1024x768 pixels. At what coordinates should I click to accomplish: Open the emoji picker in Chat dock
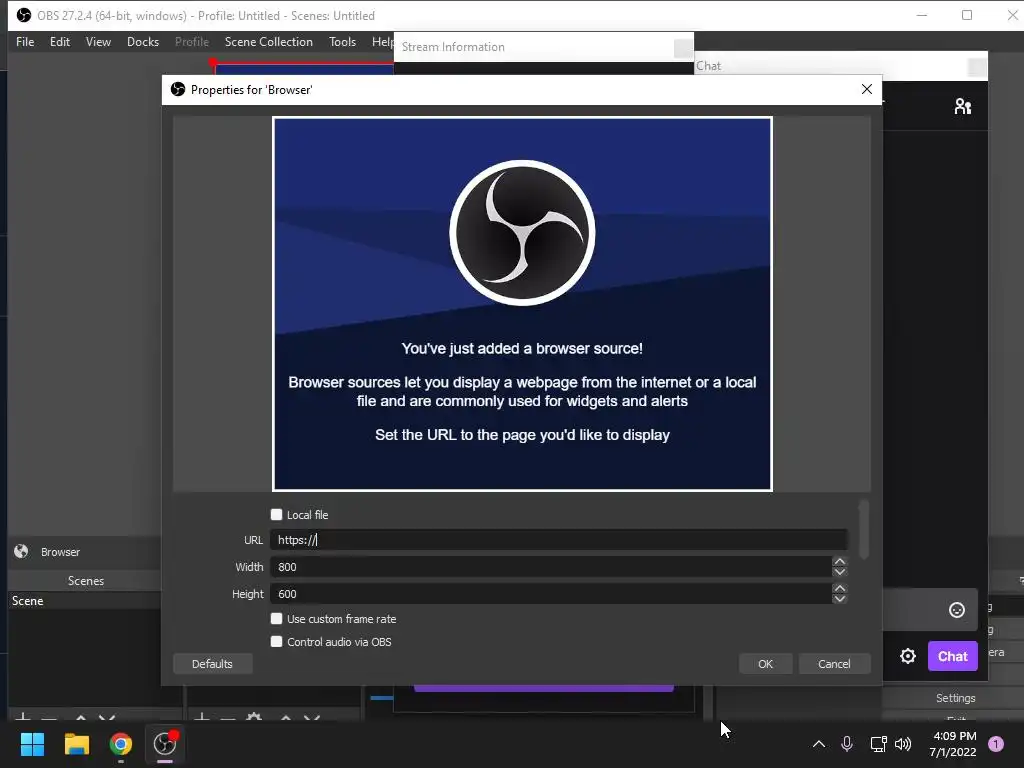(x=957, y=609)
